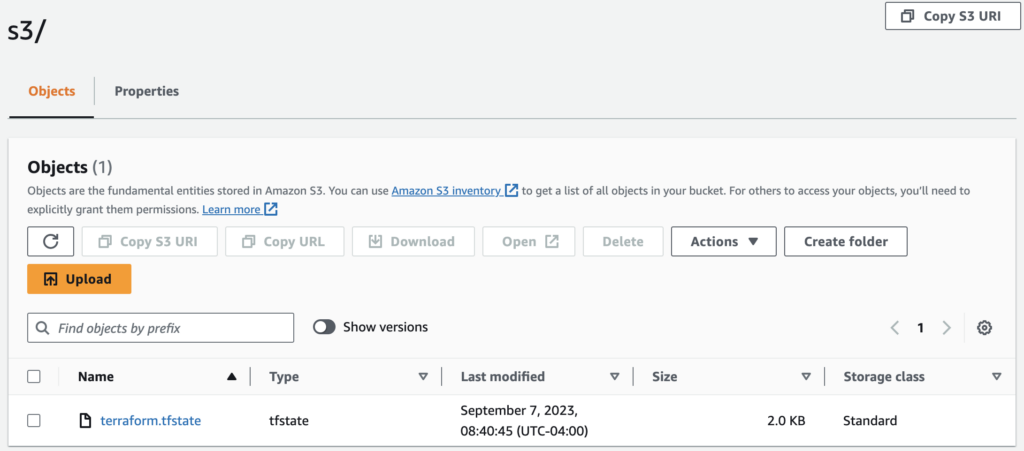Sort by Name column ascending arrow
The height and width of the screenshot is (451, 1024).
(231, 377)
